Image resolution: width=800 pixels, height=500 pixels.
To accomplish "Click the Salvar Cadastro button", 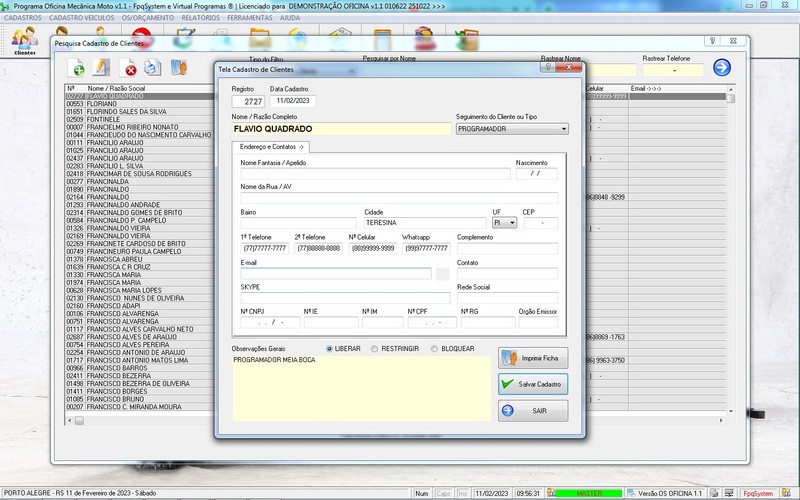I will click(x=533, y=384).
